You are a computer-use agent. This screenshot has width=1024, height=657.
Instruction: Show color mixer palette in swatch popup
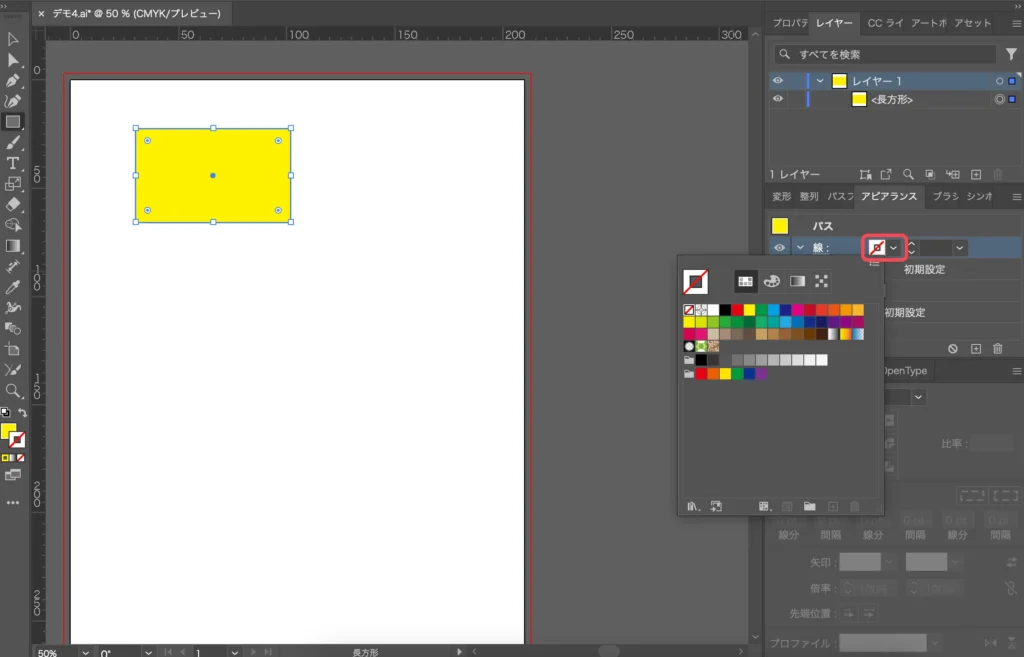(x=772, y=282)
